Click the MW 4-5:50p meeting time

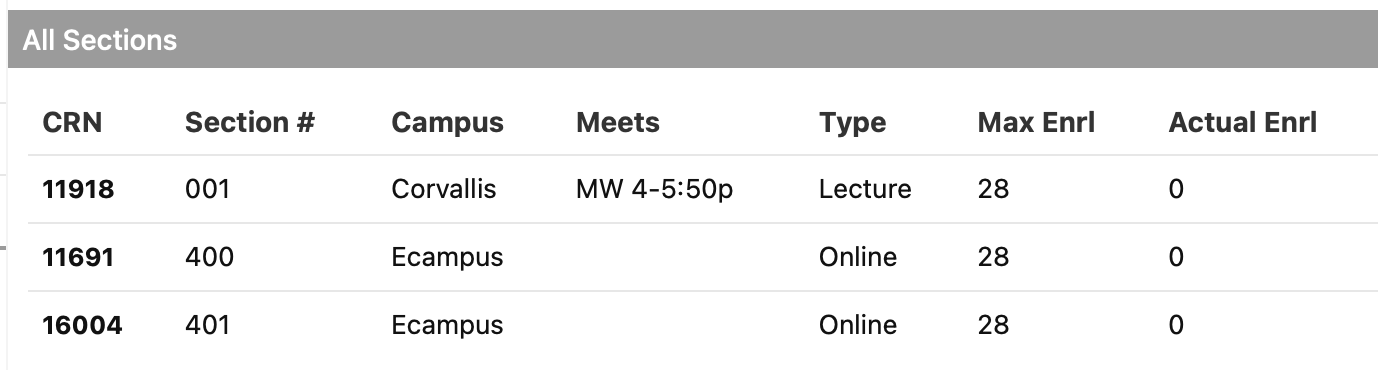point(655,189)
